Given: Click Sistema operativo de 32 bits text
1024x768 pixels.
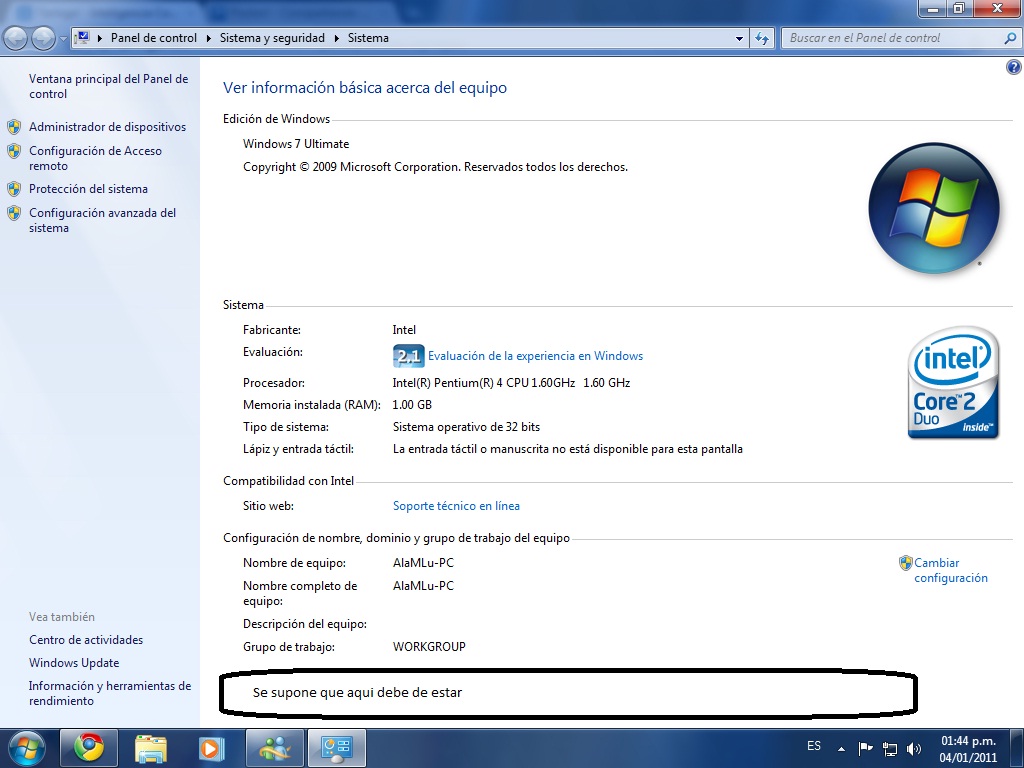Looking at the screenshot, I should [x=466, y=427].
